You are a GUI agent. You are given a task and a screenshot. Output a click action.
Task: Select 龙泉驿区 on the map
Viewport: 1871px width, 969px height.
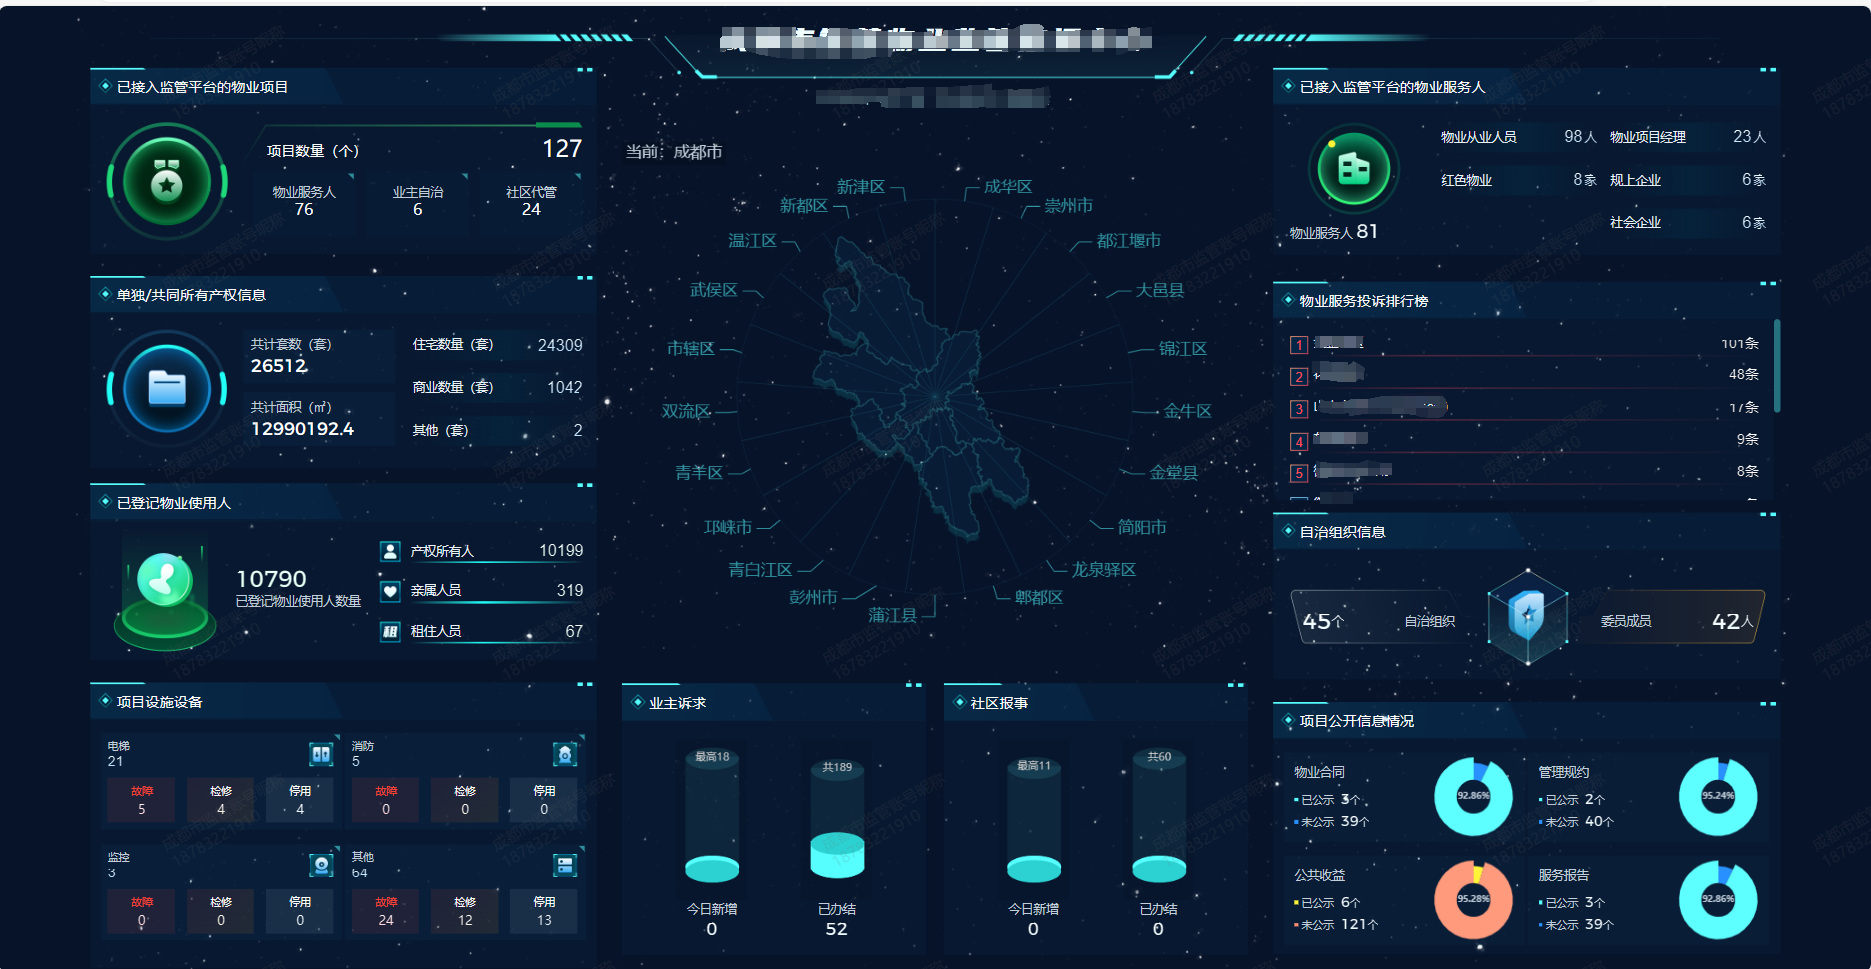coord(1104,570)
